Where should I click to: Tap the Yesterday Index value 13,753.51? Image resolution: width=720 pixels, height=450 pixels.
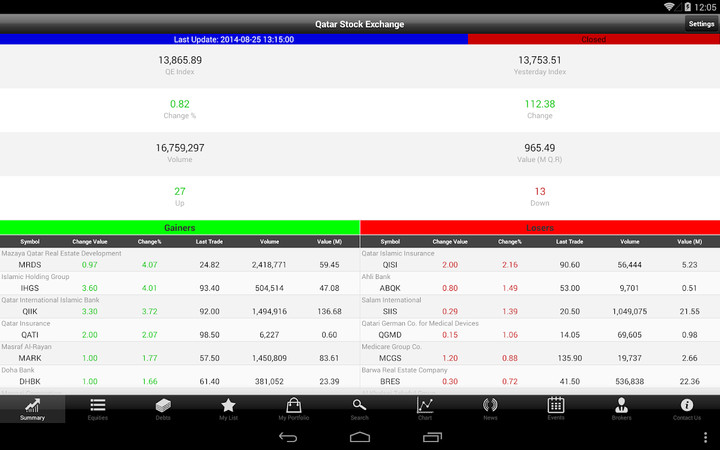[x=540, y=60]
